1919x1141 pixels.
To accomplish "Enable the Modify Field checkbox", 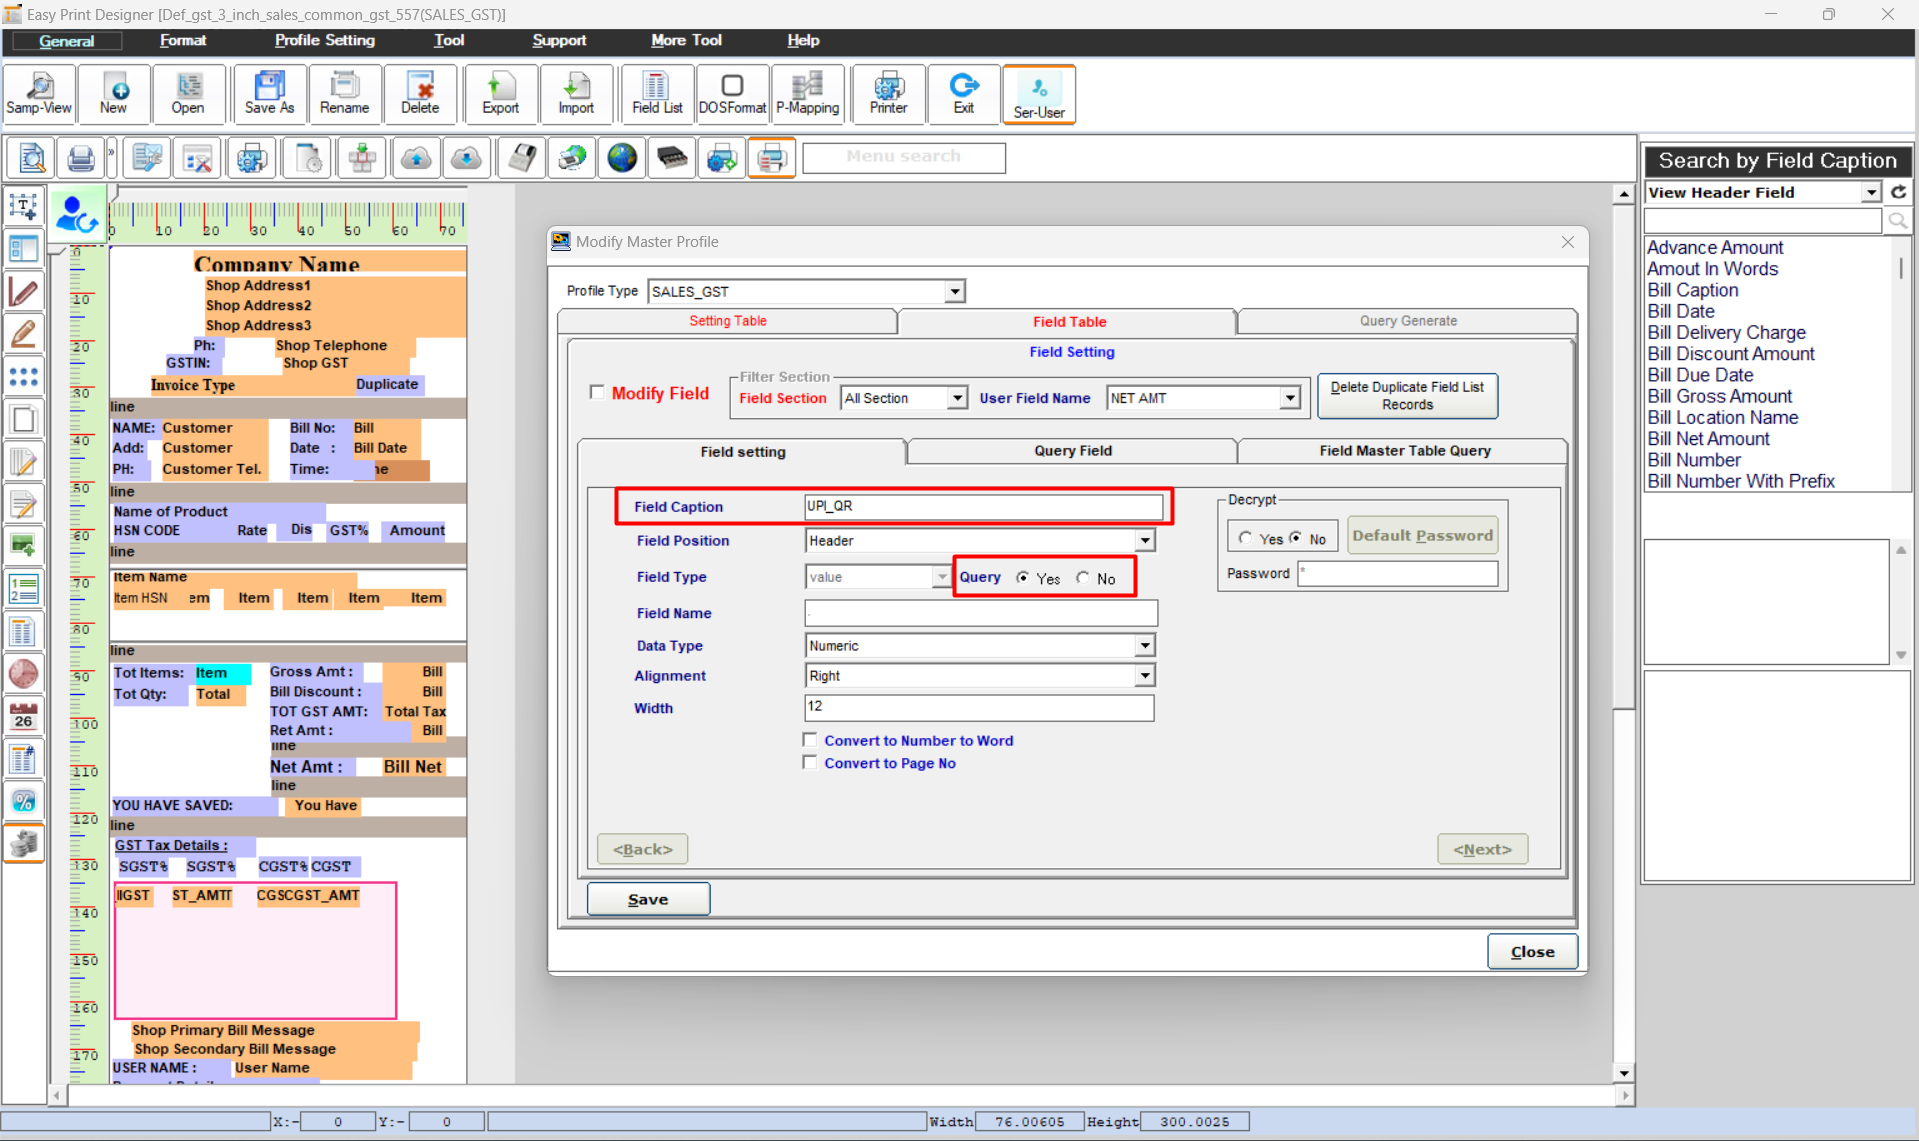I will pos(597,392).
